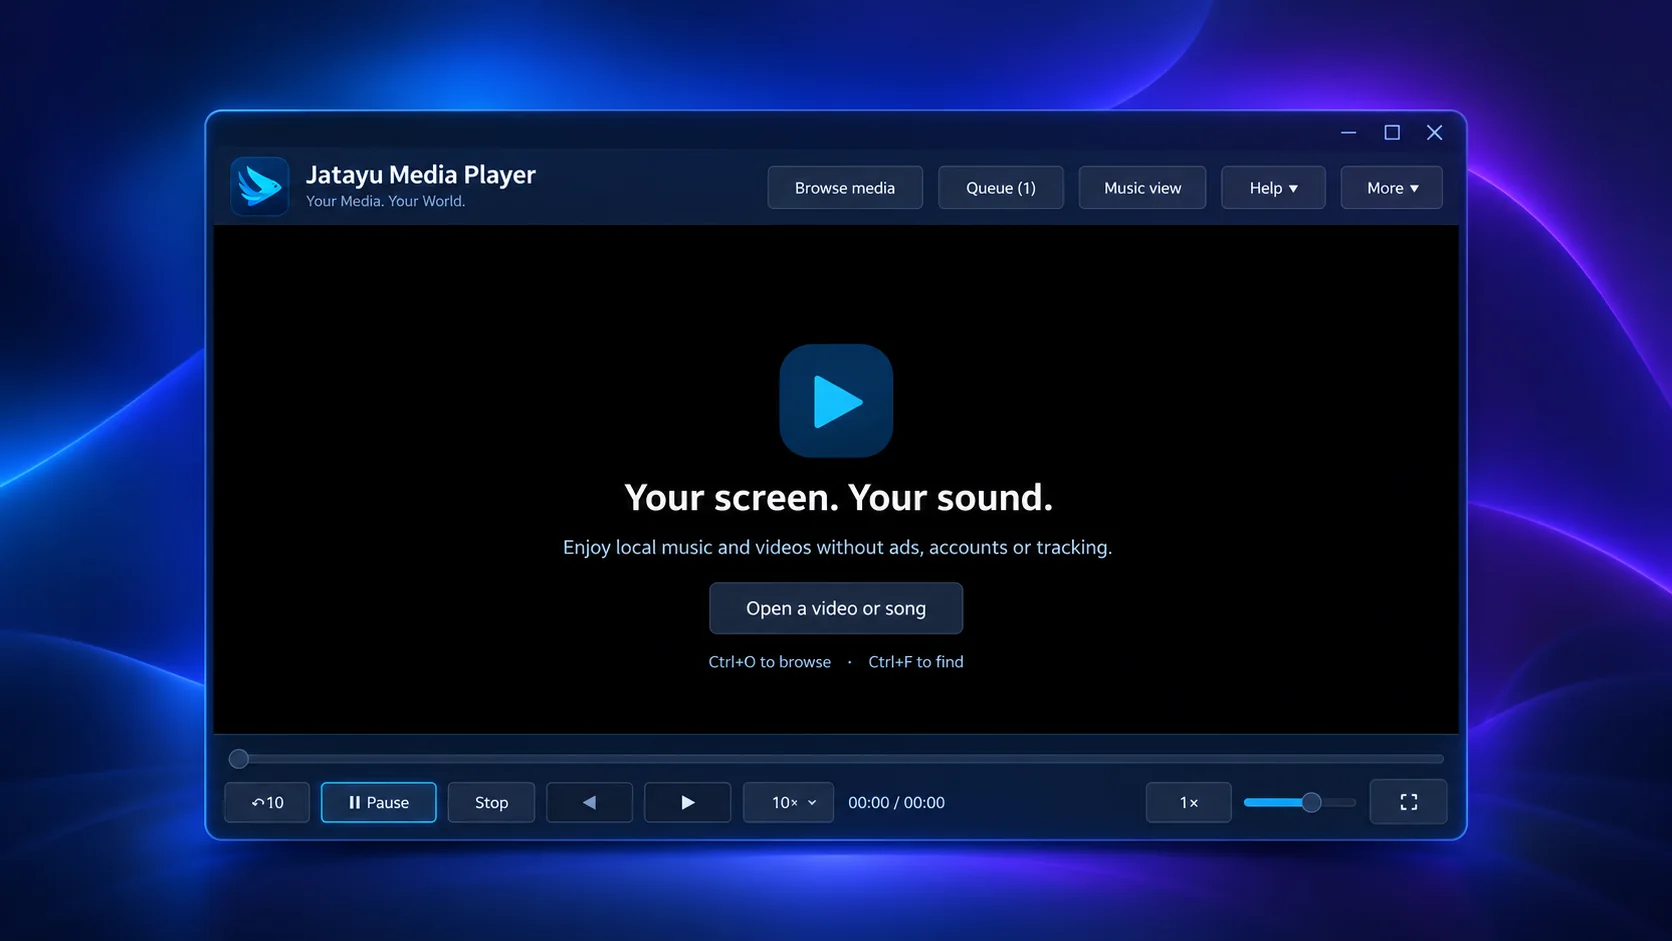Open the Browse media panel
The height and width of the screenshot is (941, 1672).
coord(845,188)
